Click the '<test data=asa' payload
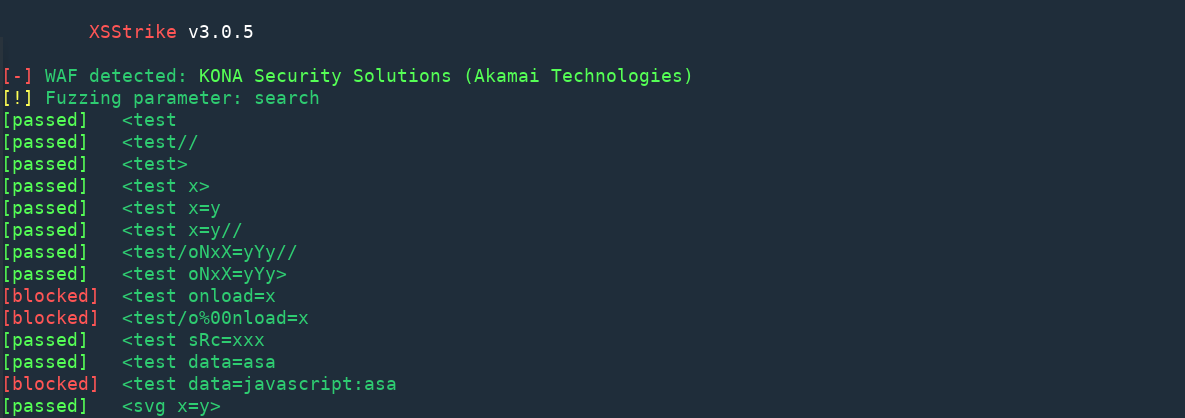This screenshot has width=1185, height=418. [199, 362]
